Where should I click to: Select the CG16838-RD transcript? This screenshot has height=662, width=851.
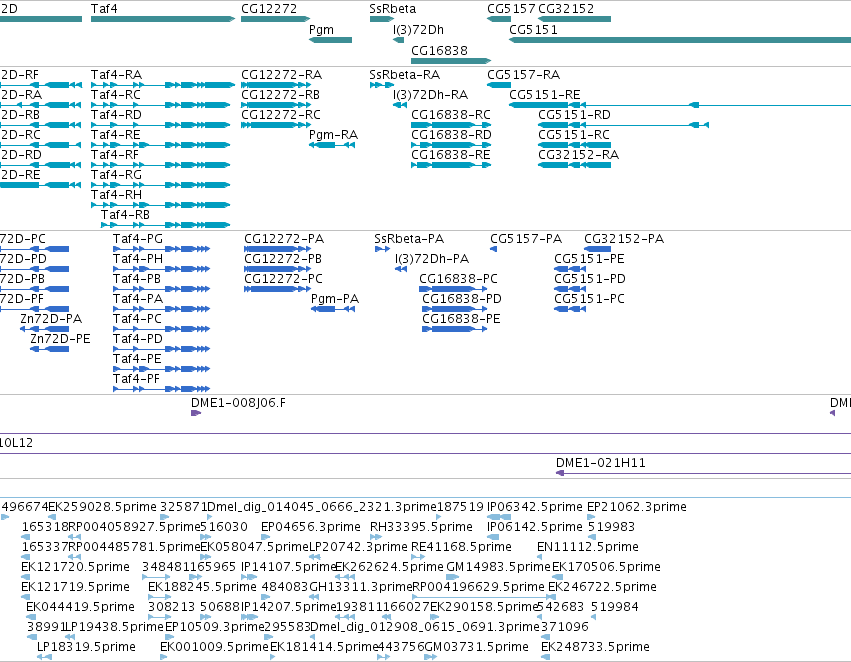[451, 145]
